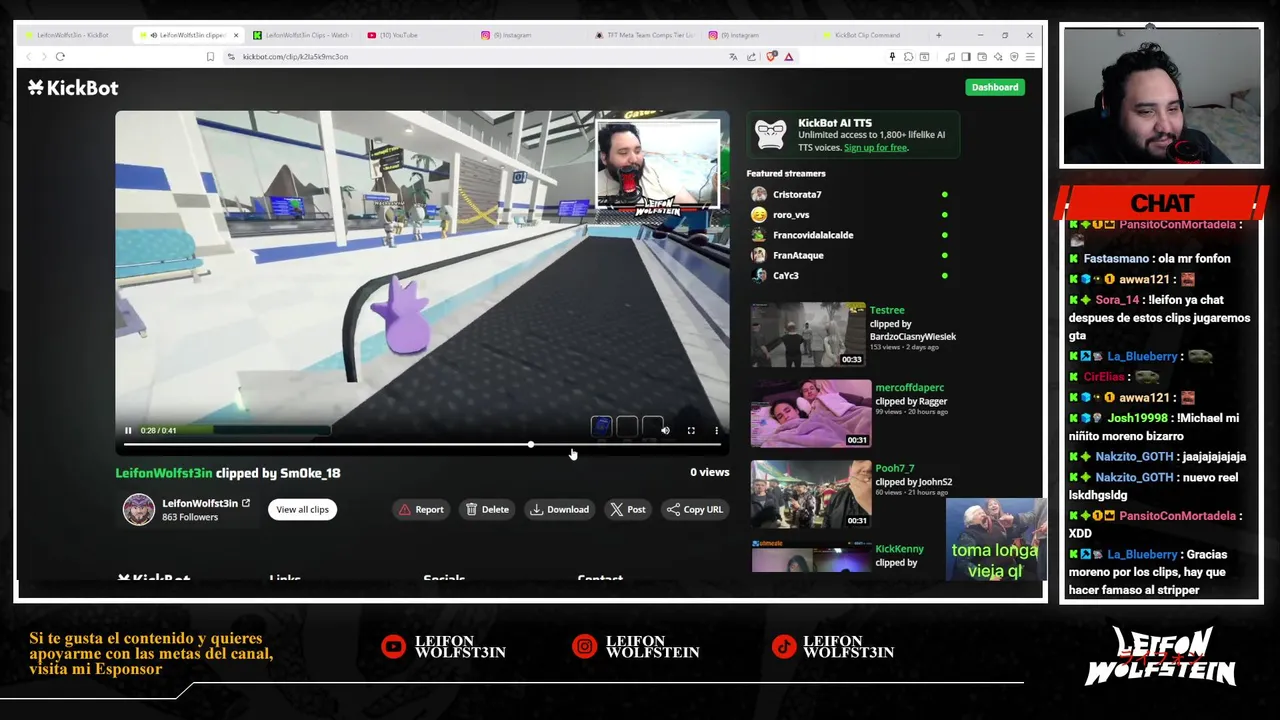Switch to LeifonWolfst3in - KickBot tab

pyautogui.click(x=72, y=35)
